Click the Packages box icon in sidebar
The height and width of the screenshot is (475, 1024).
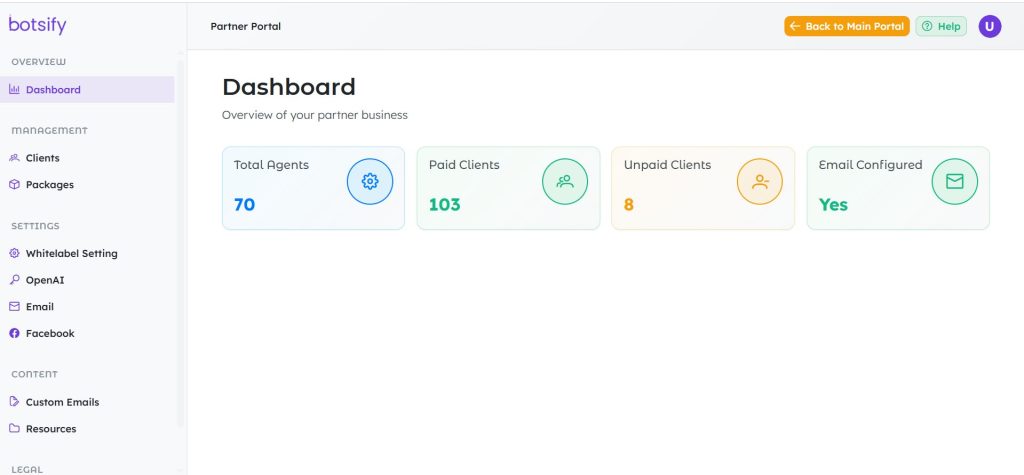[x=14, y=185]
